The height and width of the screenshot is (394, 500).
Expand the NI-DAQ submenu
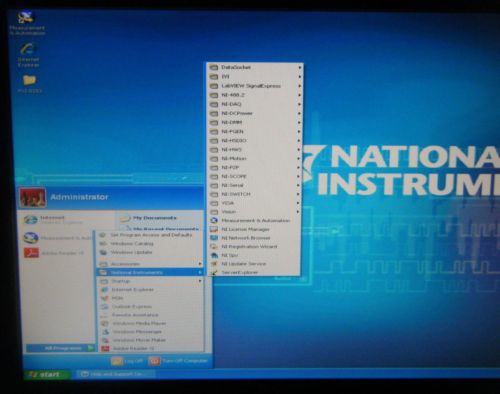(x=255, y=104)
